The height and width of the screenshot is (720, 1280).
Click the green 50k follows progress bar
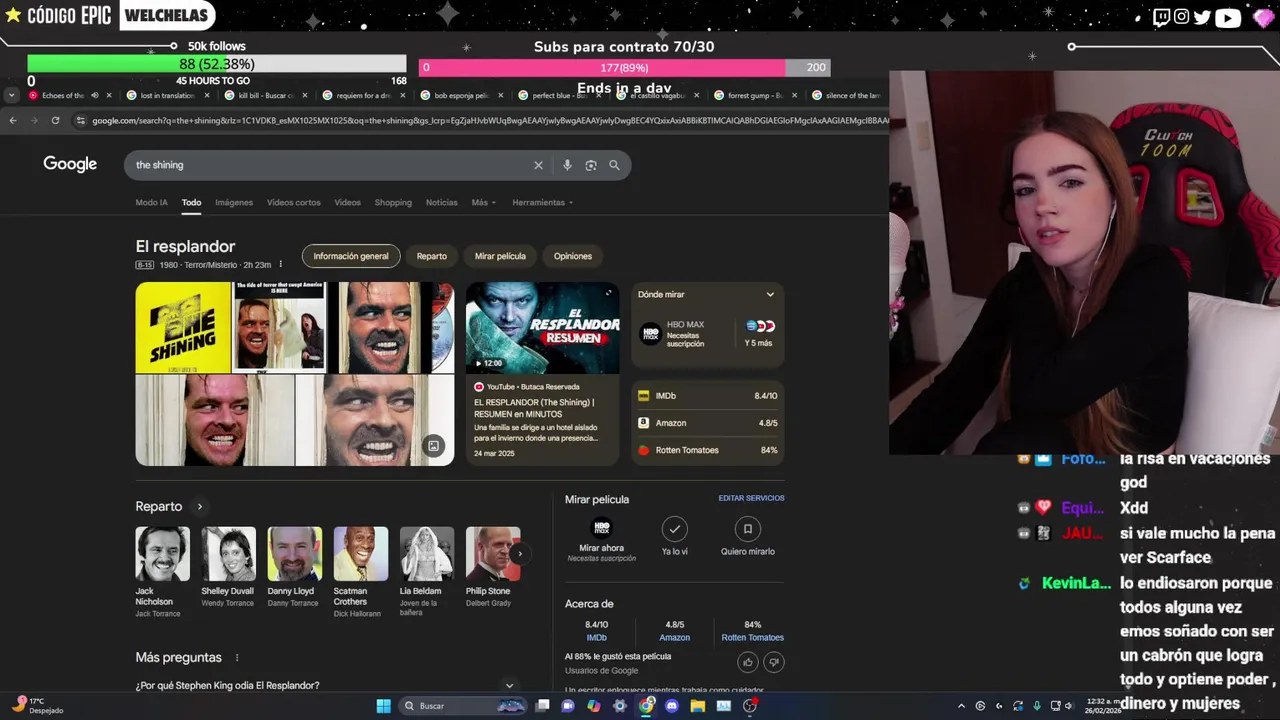pyautogui.click(x=217, y=64)
